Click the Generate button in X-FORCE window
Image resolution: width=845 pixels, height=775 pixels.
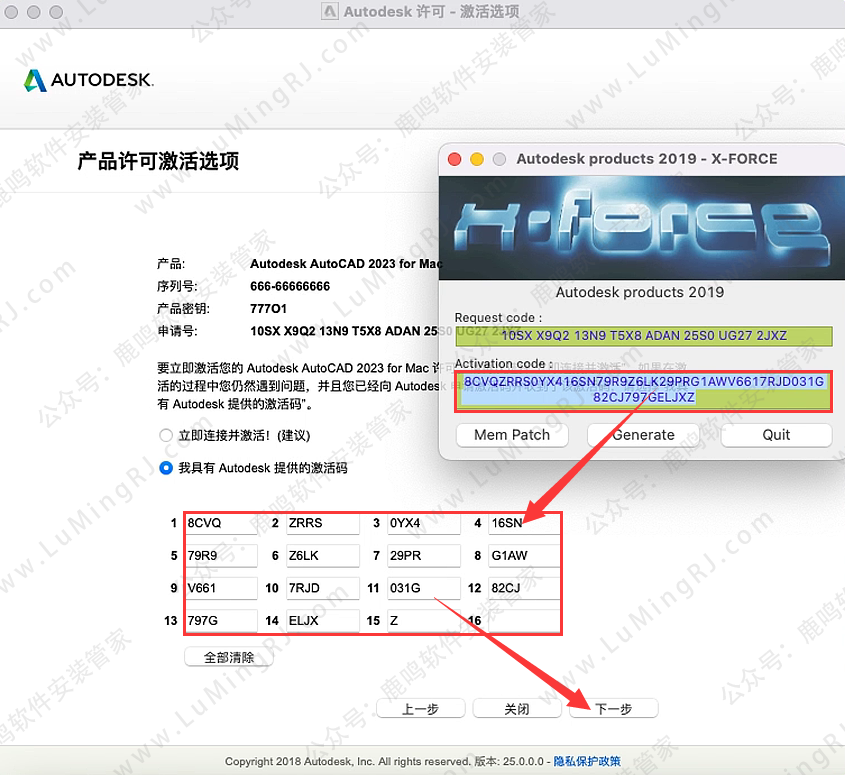(x=643, y=435)
